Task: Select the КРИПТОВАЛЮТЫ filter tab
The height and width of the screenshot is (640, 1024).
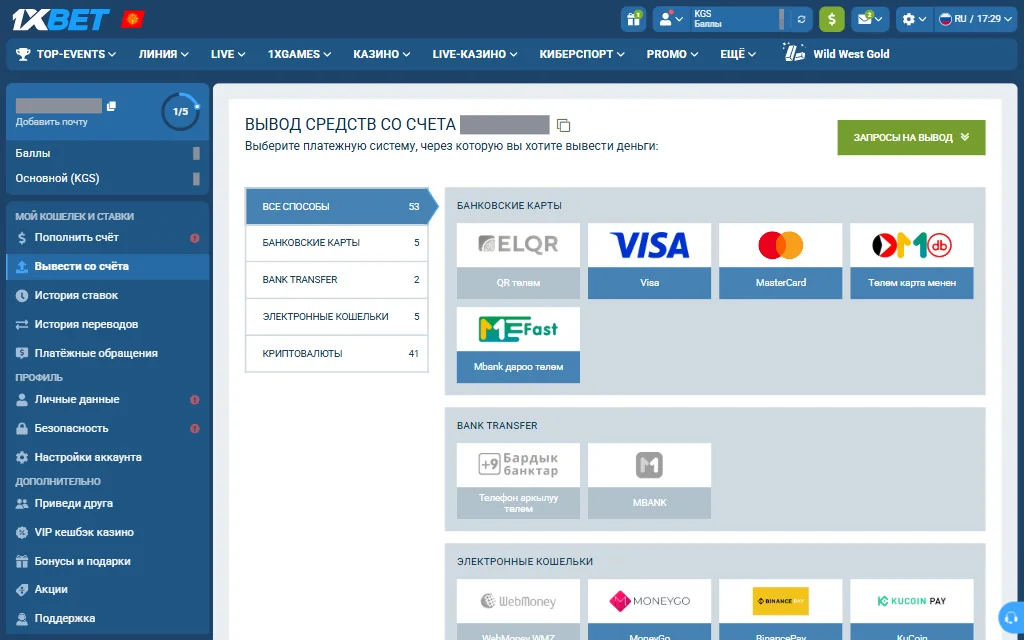Action: [x=337, y=354]
